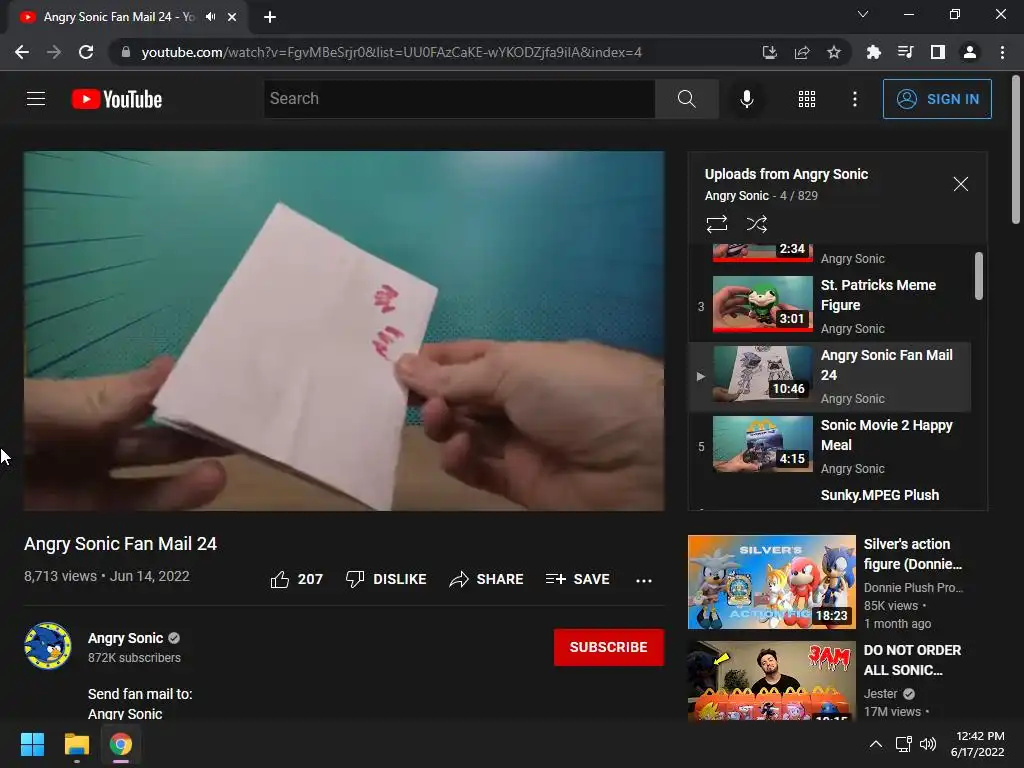Show hidden system tray icons chevron
The image size is (1024, 768).
pos(876,744)
